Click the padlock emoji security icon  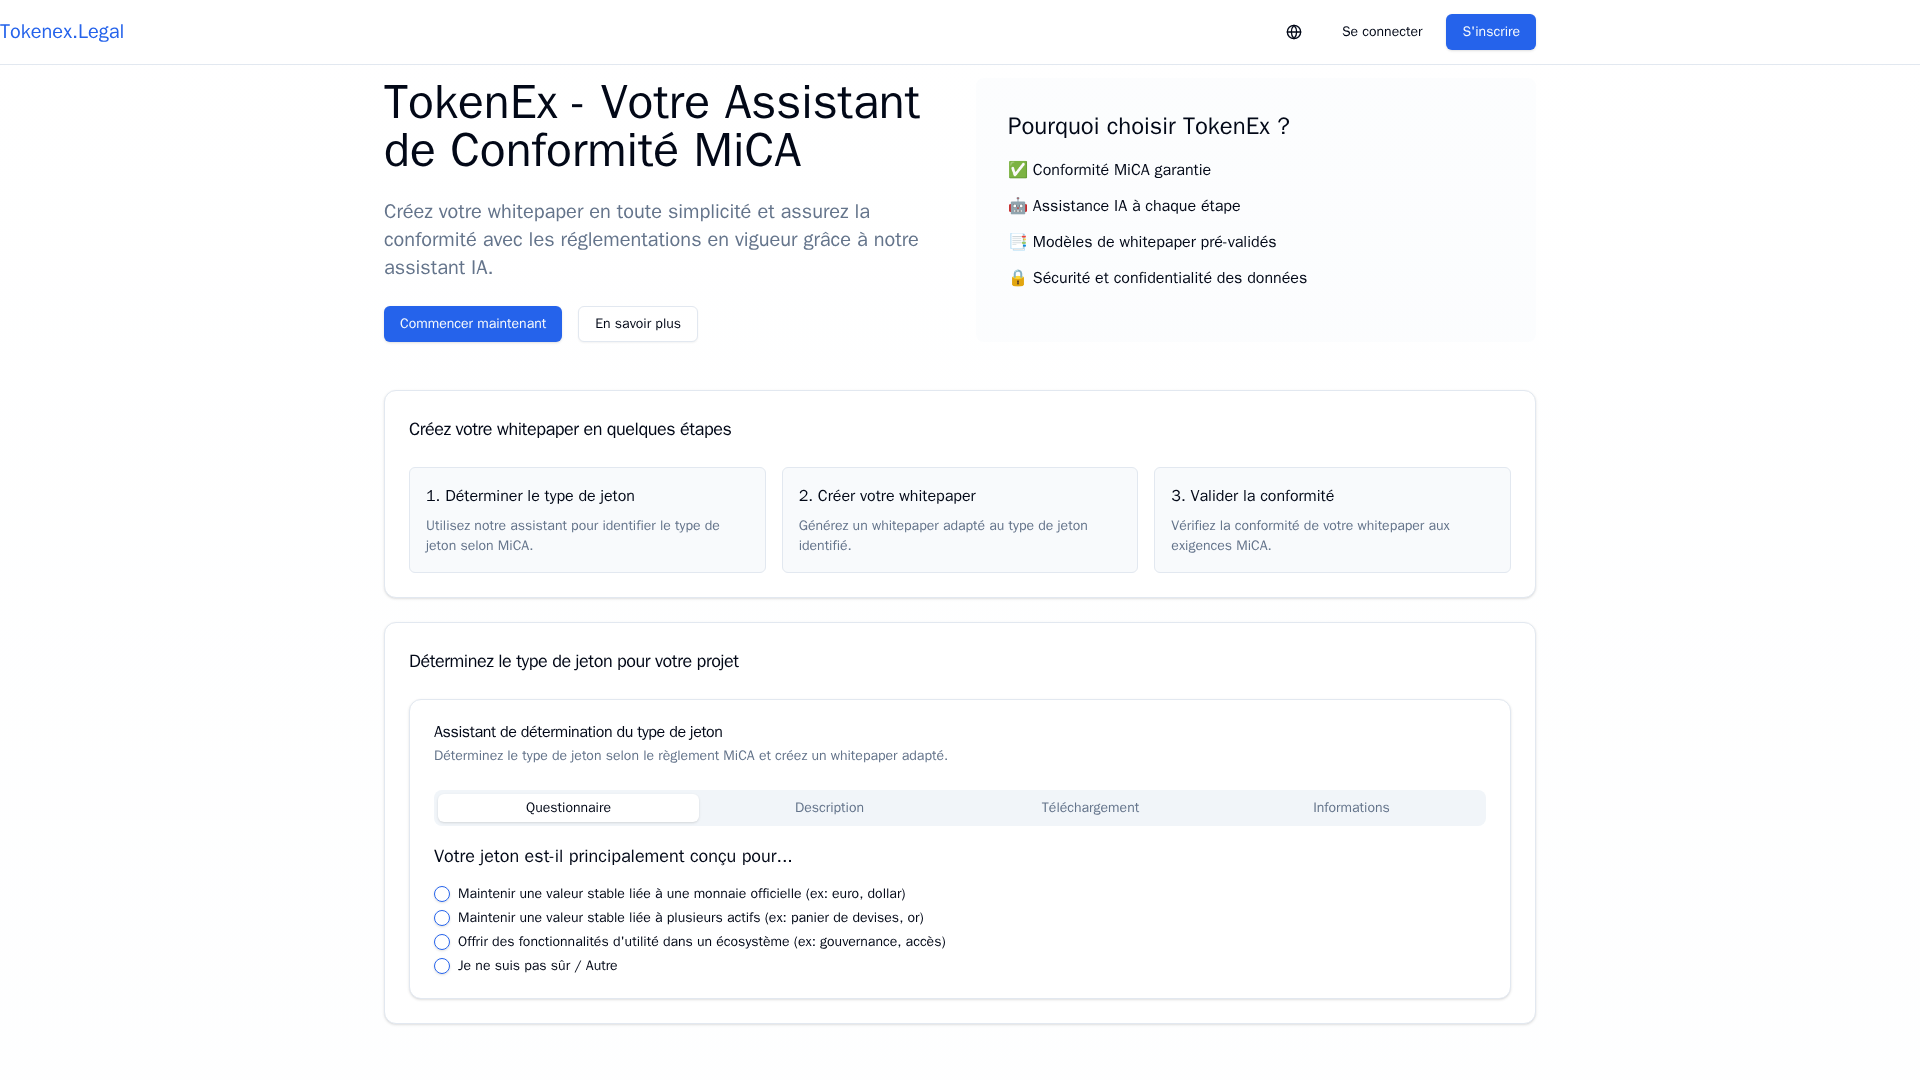click(1017, 278)
